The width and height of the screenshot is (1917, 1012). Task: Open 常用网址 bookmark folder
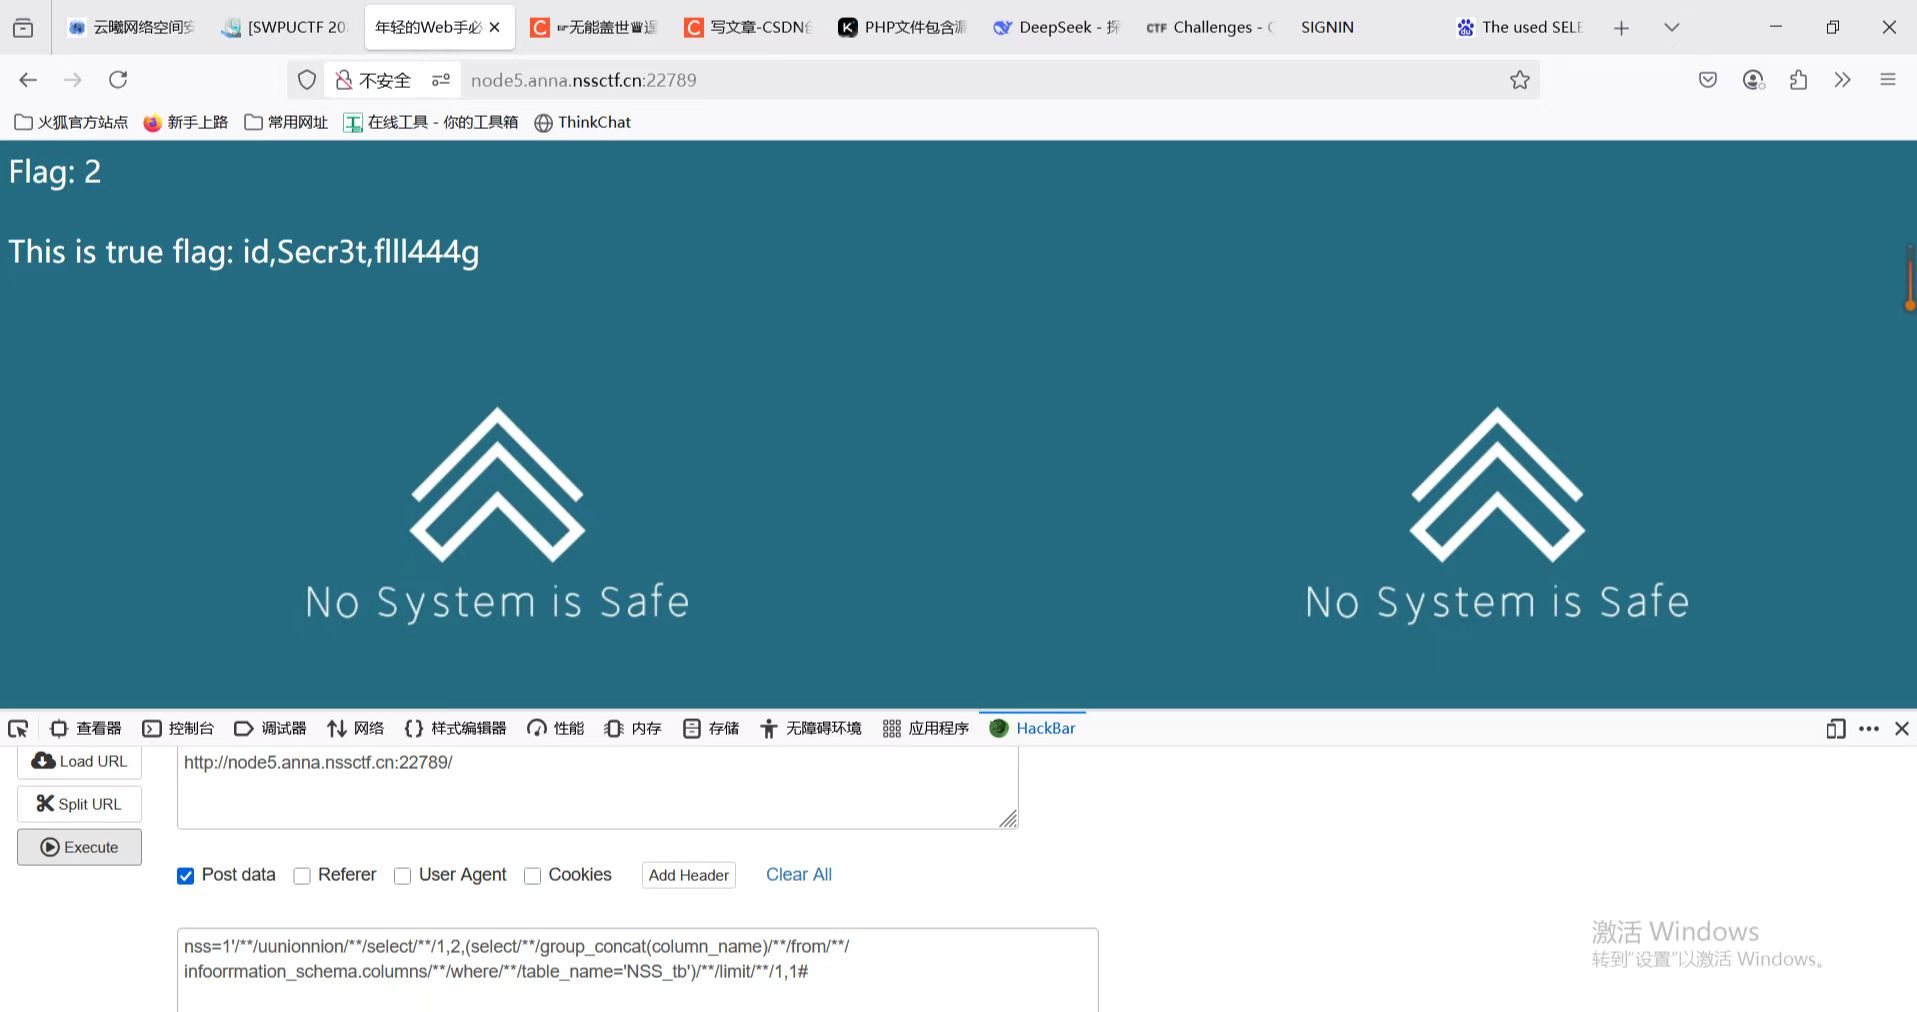[x=286, y=122]
